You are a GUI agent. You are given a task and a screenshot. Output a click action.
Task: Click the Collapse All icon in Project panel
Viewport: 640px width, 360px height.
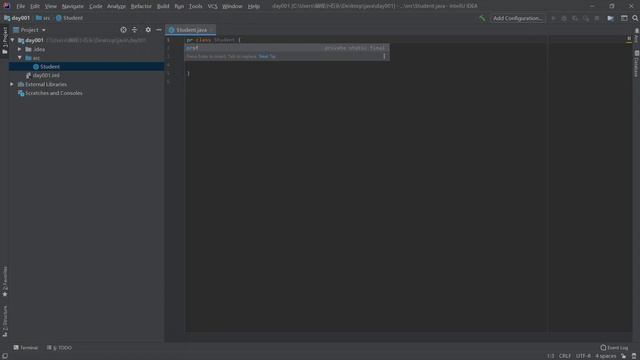[134, 30]
